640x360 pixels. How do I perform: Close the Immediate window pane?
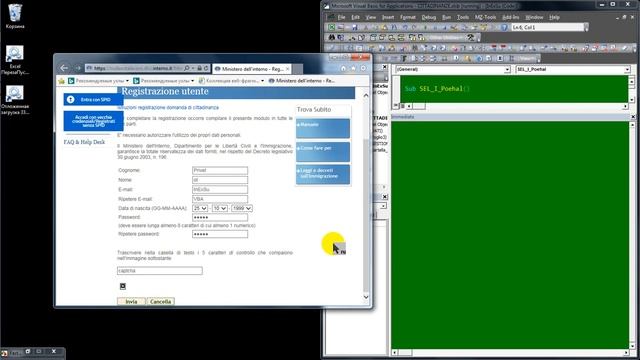tap(633, 117)
